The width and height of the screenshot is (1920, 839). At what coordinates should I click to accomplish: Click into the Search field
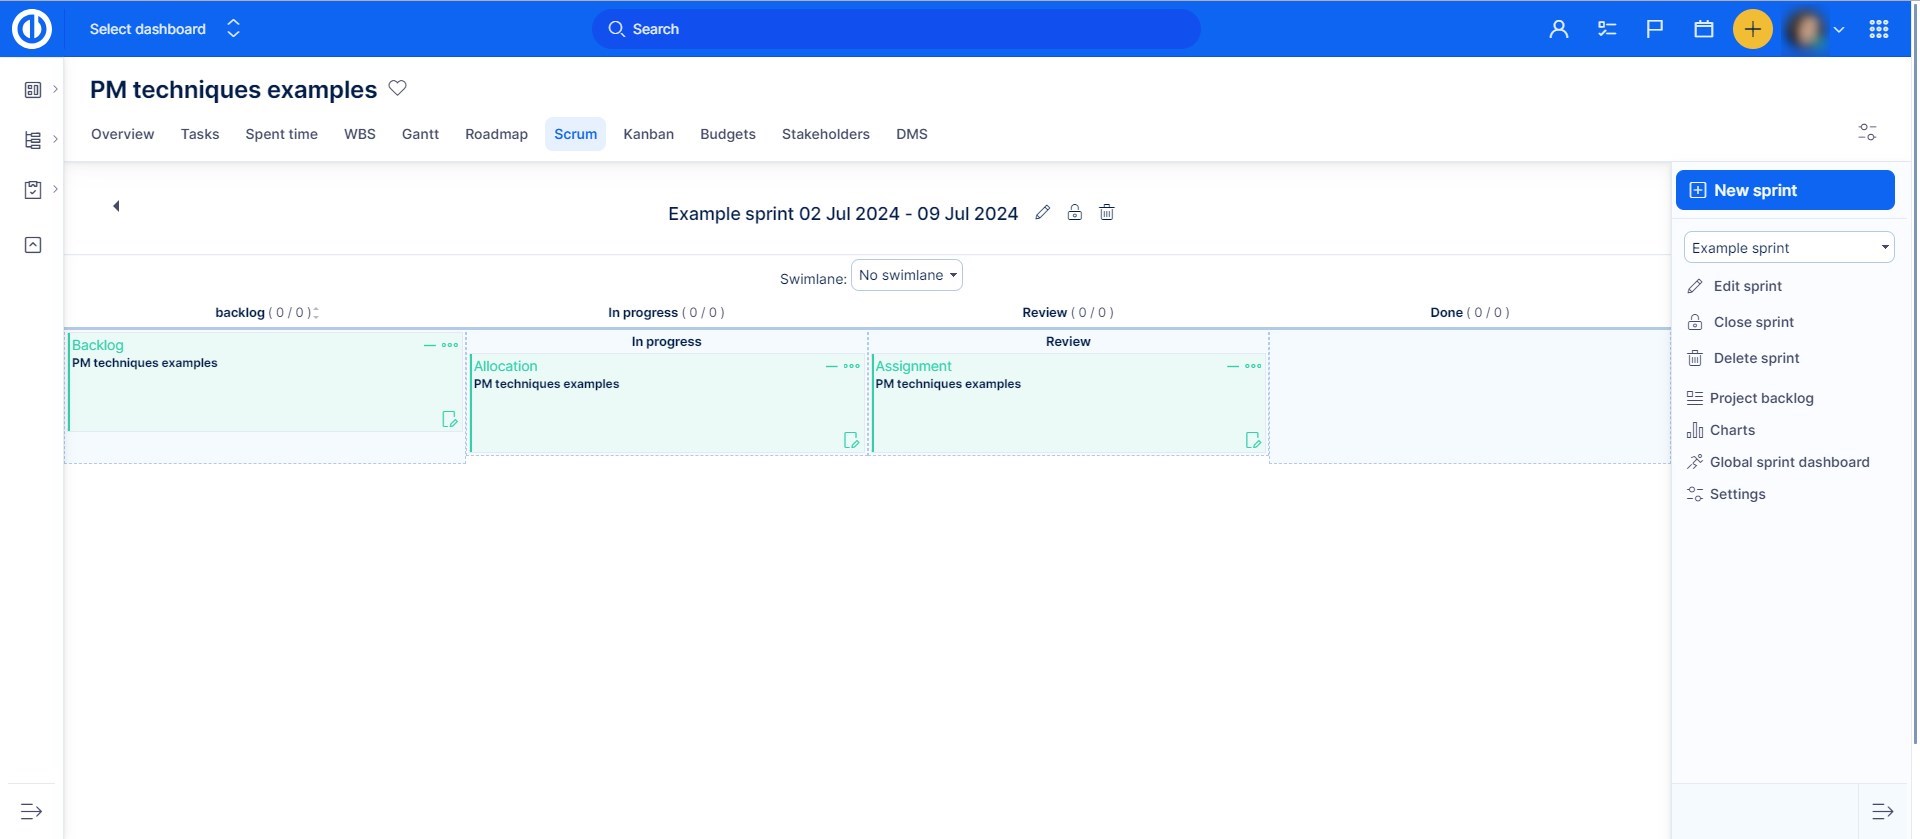click(895, 29)
